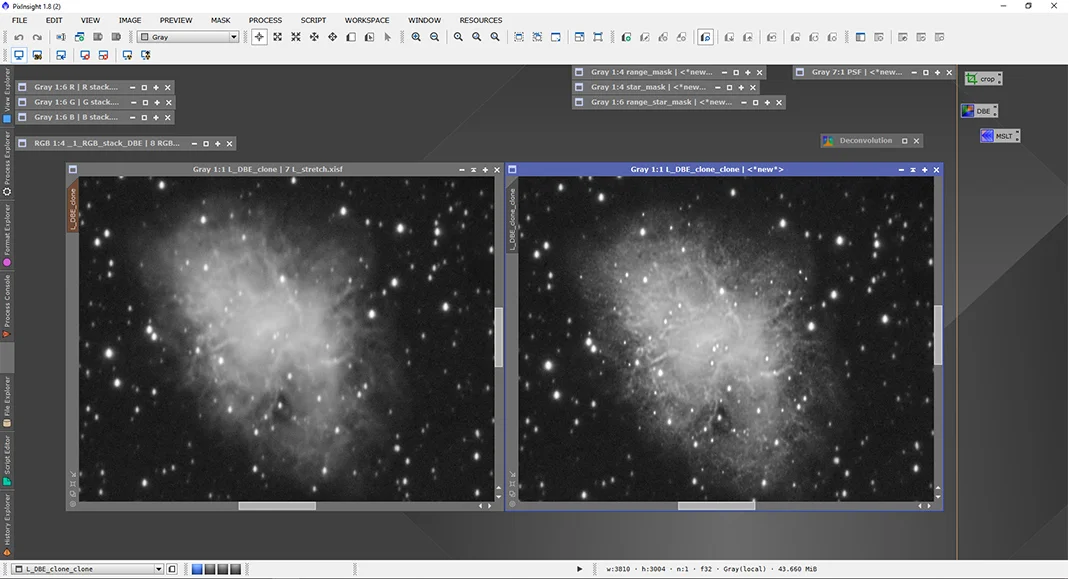This screenshot has width=1069, height=579.
Task: Select the Zoom In tool in the toolbar
Action: tap(416, 37)
